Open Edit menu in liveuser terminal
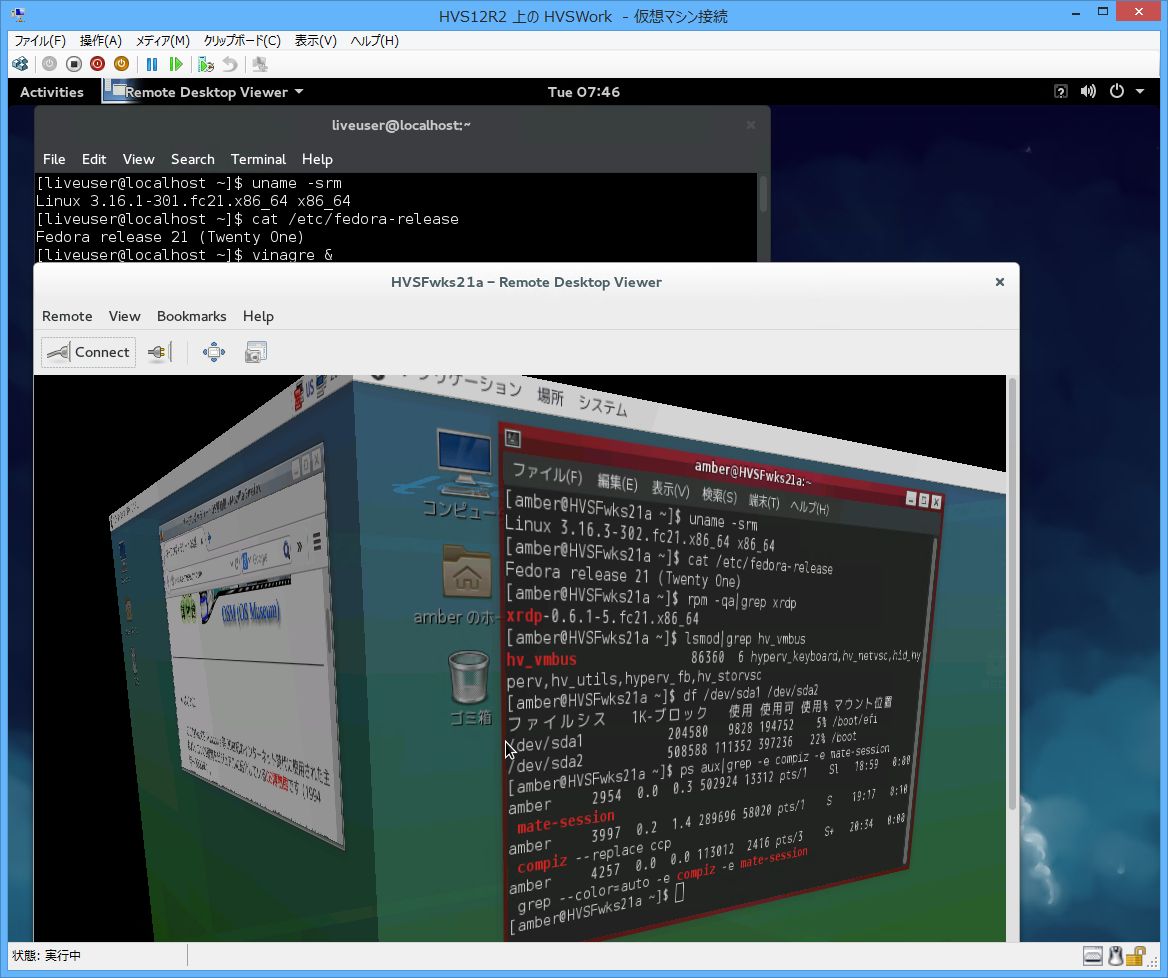The image size is (1168, 978). point(94,159)
